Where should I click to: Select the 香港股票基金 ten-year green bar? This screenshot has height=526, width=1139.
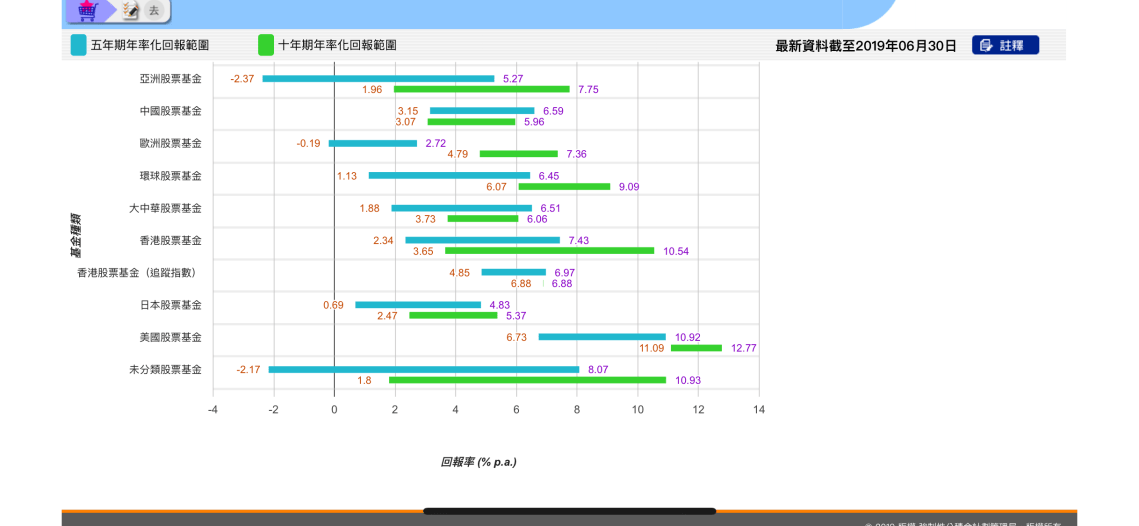549,251
